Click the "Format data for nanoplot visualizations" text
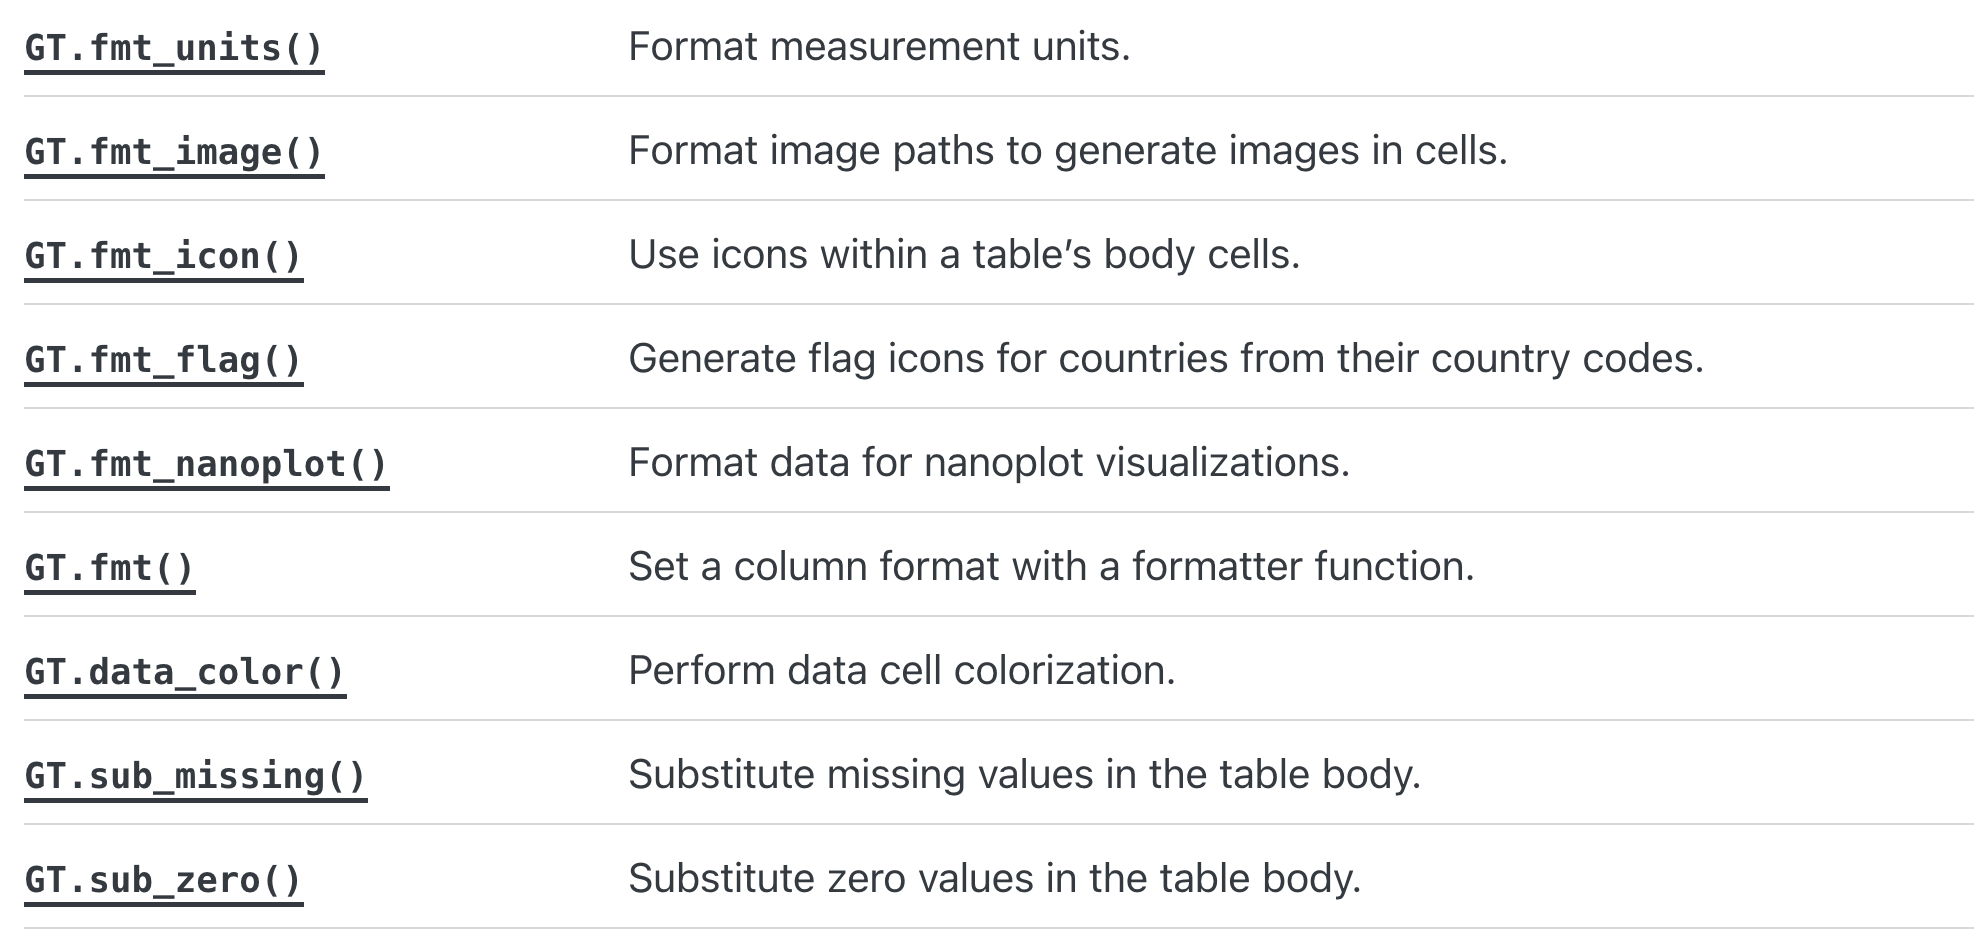This screenshot has width=1974, height=950. tap(989, 463)
